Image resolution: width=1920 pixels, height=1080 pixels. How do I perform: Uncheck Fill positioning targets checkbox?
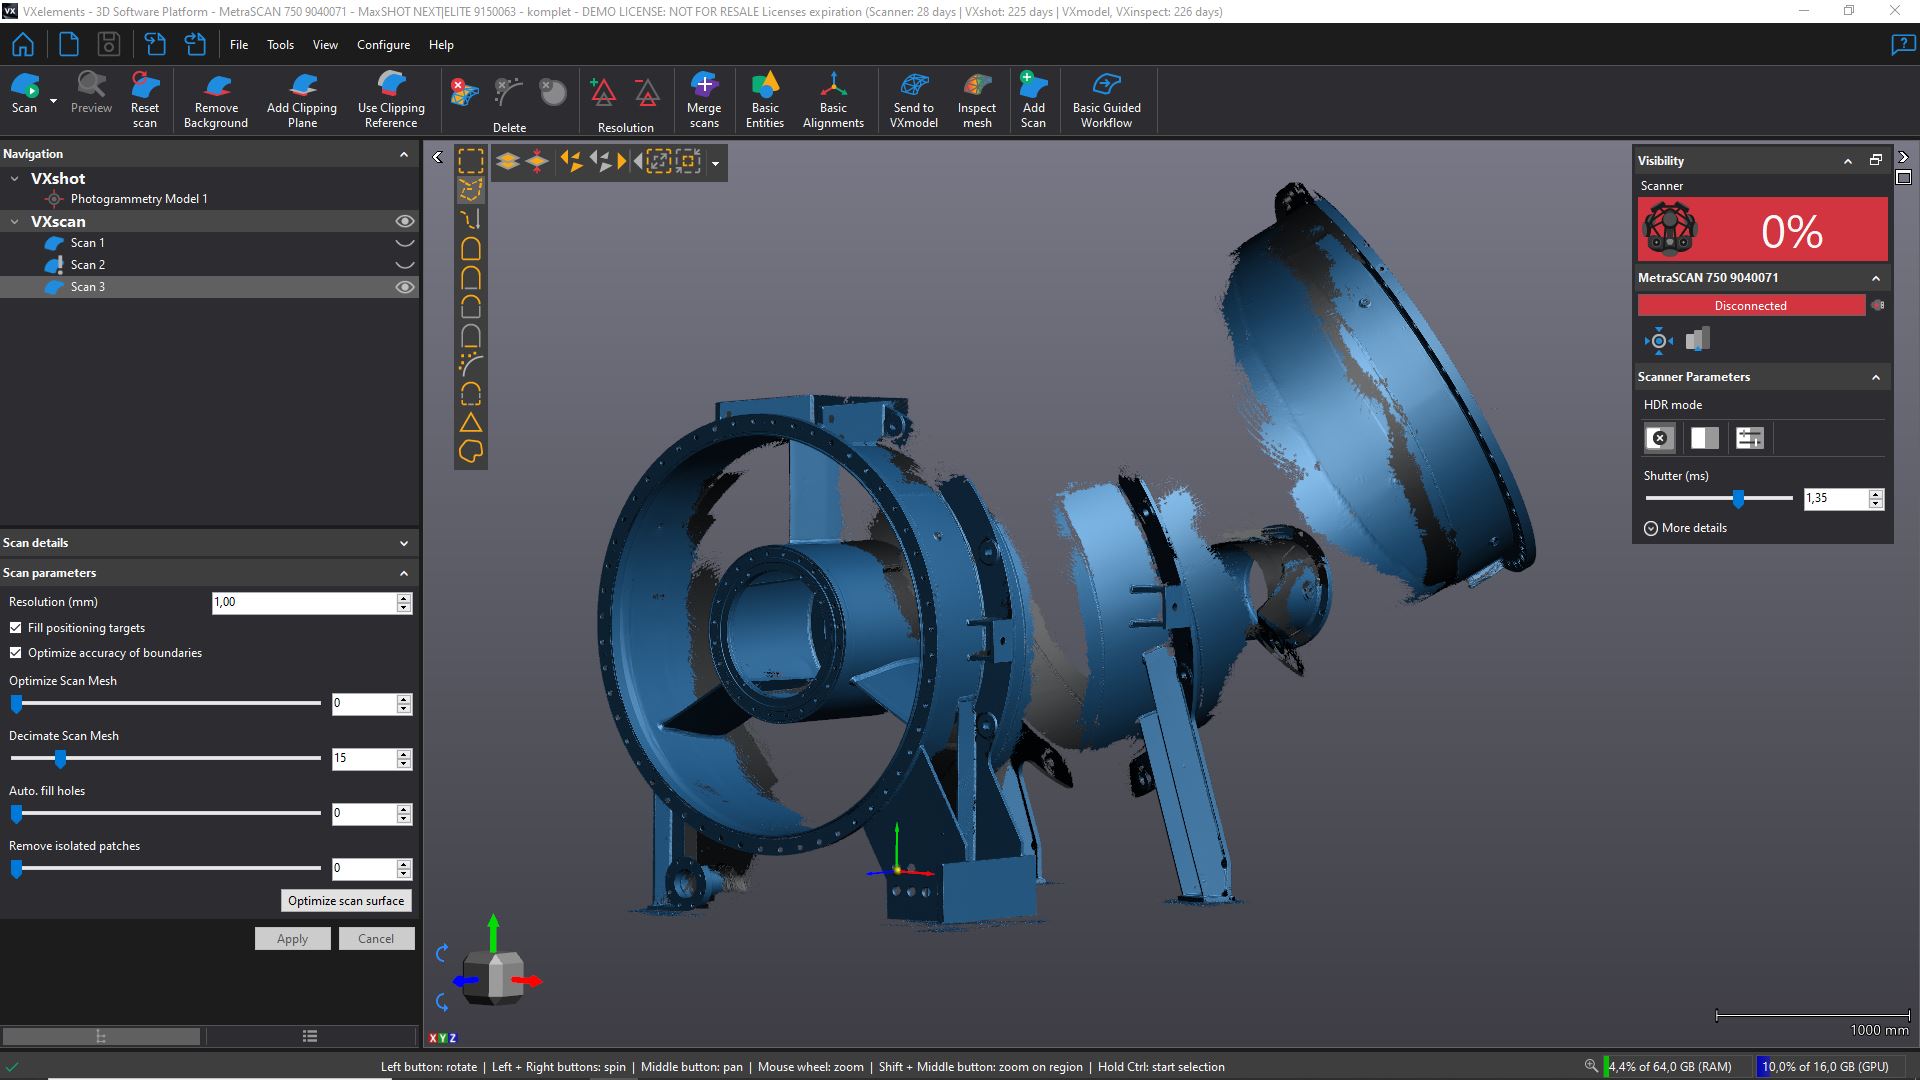16,628
